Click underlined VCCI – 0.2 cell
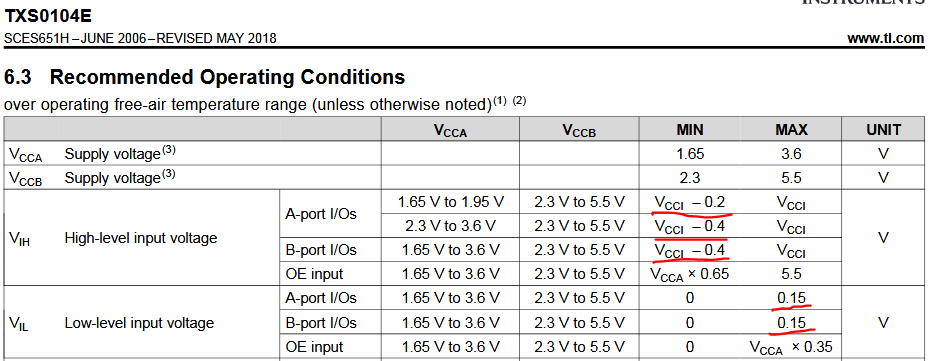 point(690,203)
